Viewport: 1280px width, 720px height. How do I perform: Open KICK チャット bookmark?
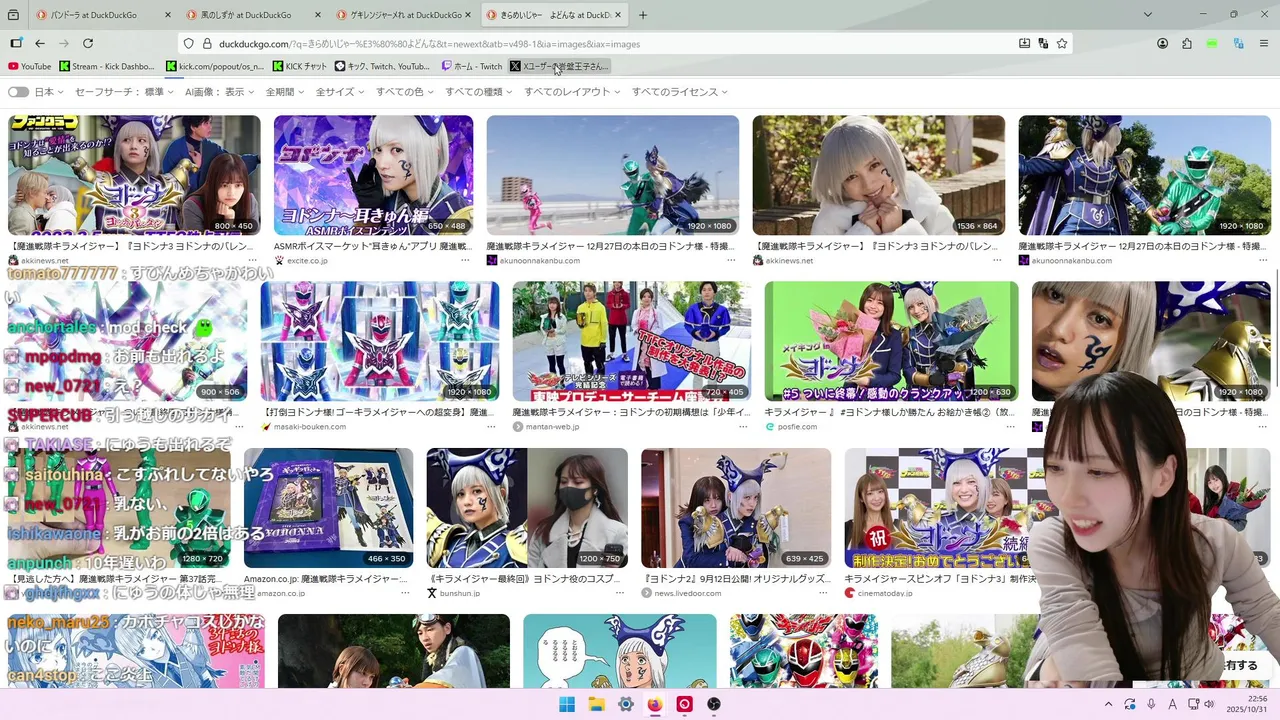pyautogui.click(x=300, y=66)
